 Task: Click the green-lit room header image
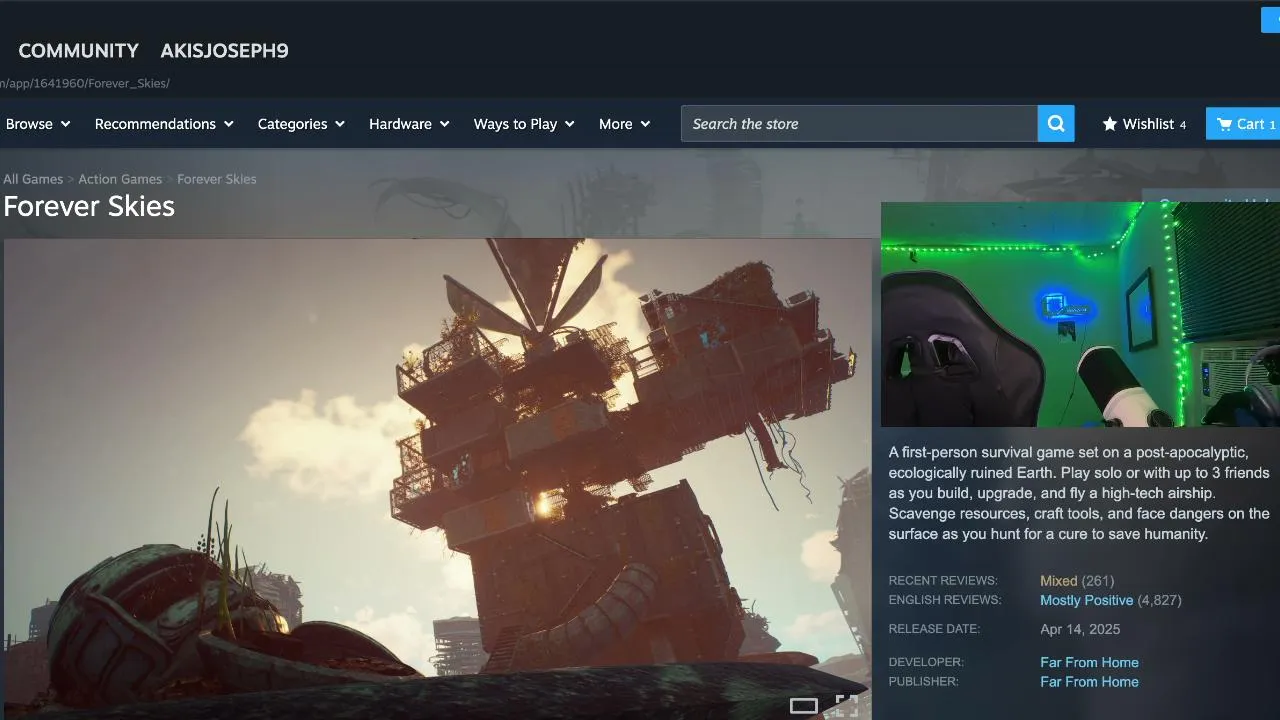pyautogui.click(x=1080, y=315)
